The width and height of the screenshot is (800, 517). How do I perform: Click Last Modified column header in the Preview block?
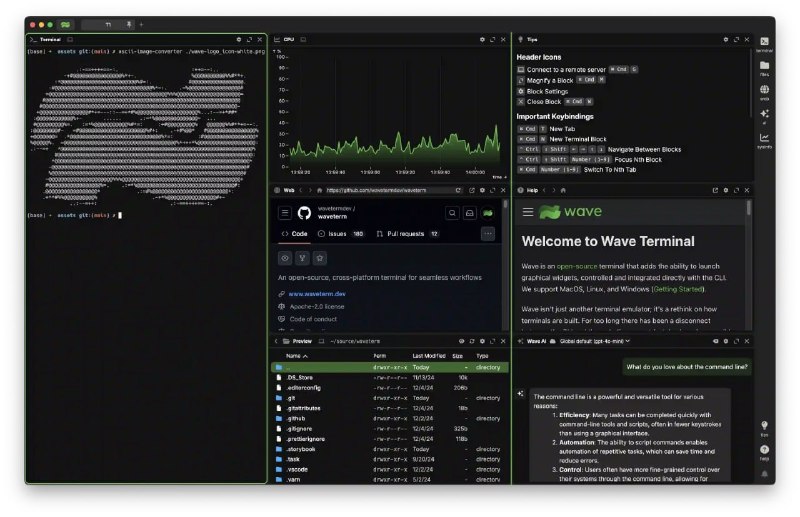tap(429, 356)
